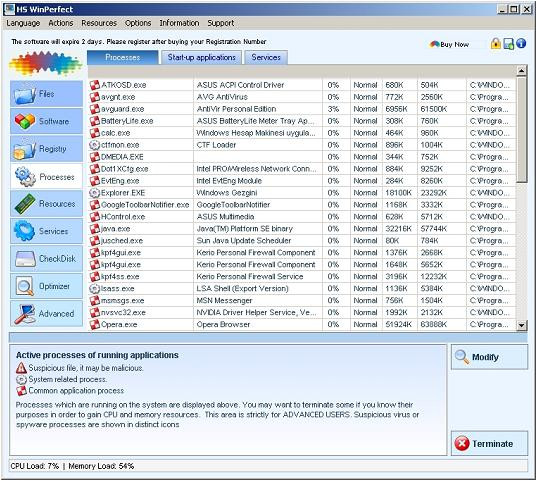The image size is (536, 481).
Task: Click the system icon beside Explorer.EXE
Action: pos(94,193)
